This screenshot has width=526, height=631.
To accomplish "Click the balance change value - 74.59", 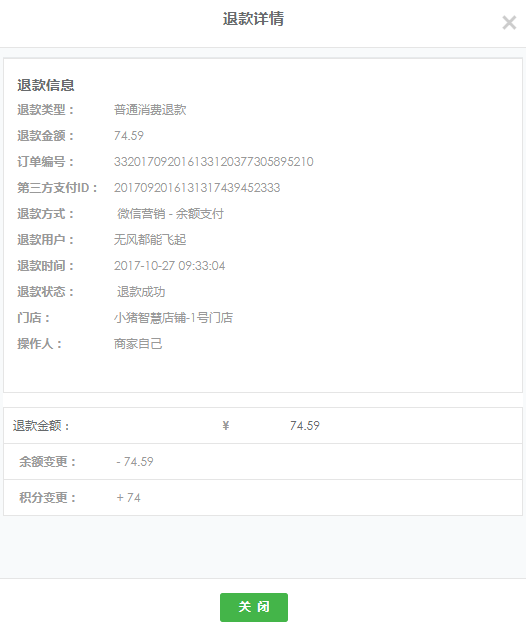I will (135, 462).
